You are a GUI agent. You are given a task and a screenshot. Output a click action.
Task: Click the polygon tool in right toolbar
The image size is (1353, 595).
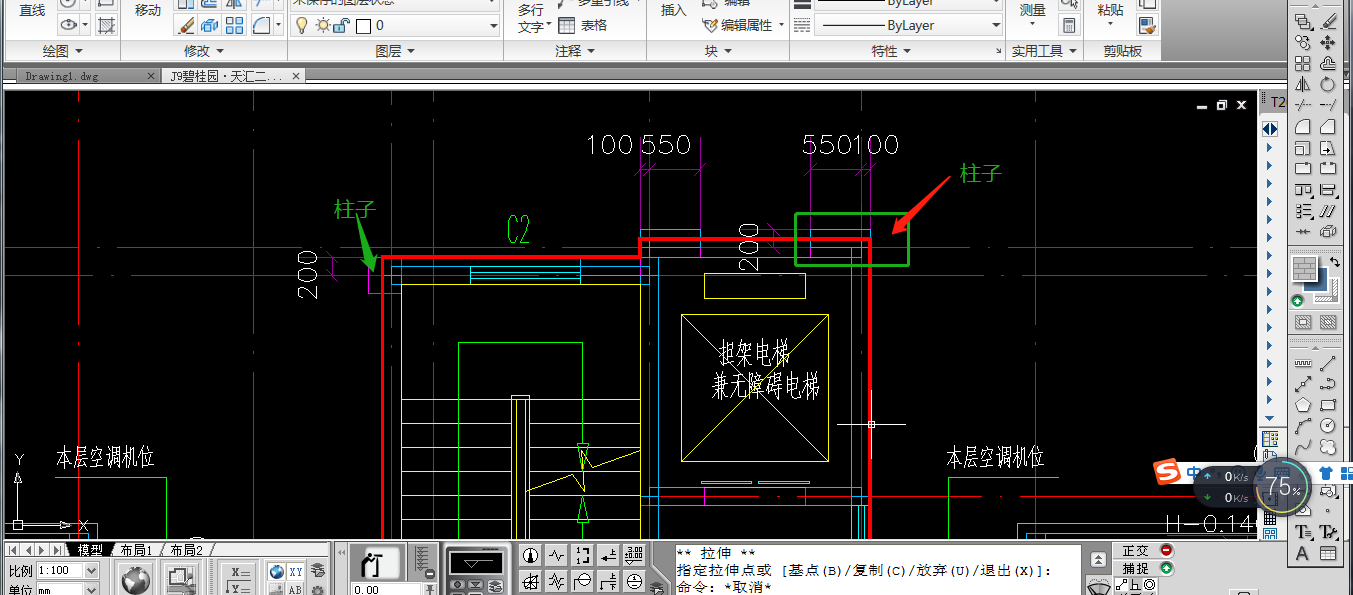[x=1303, y=405]
